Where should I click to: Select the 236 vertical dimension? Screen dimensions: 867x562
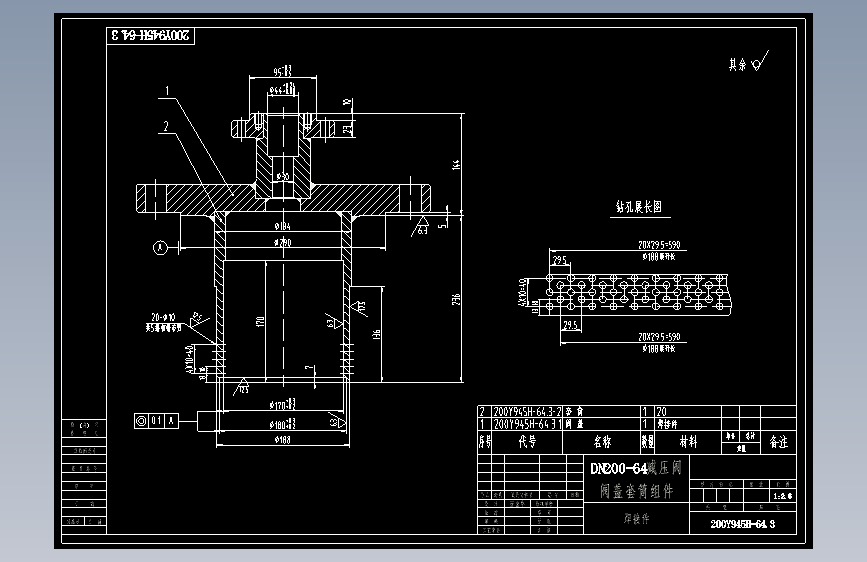[456, 299]
